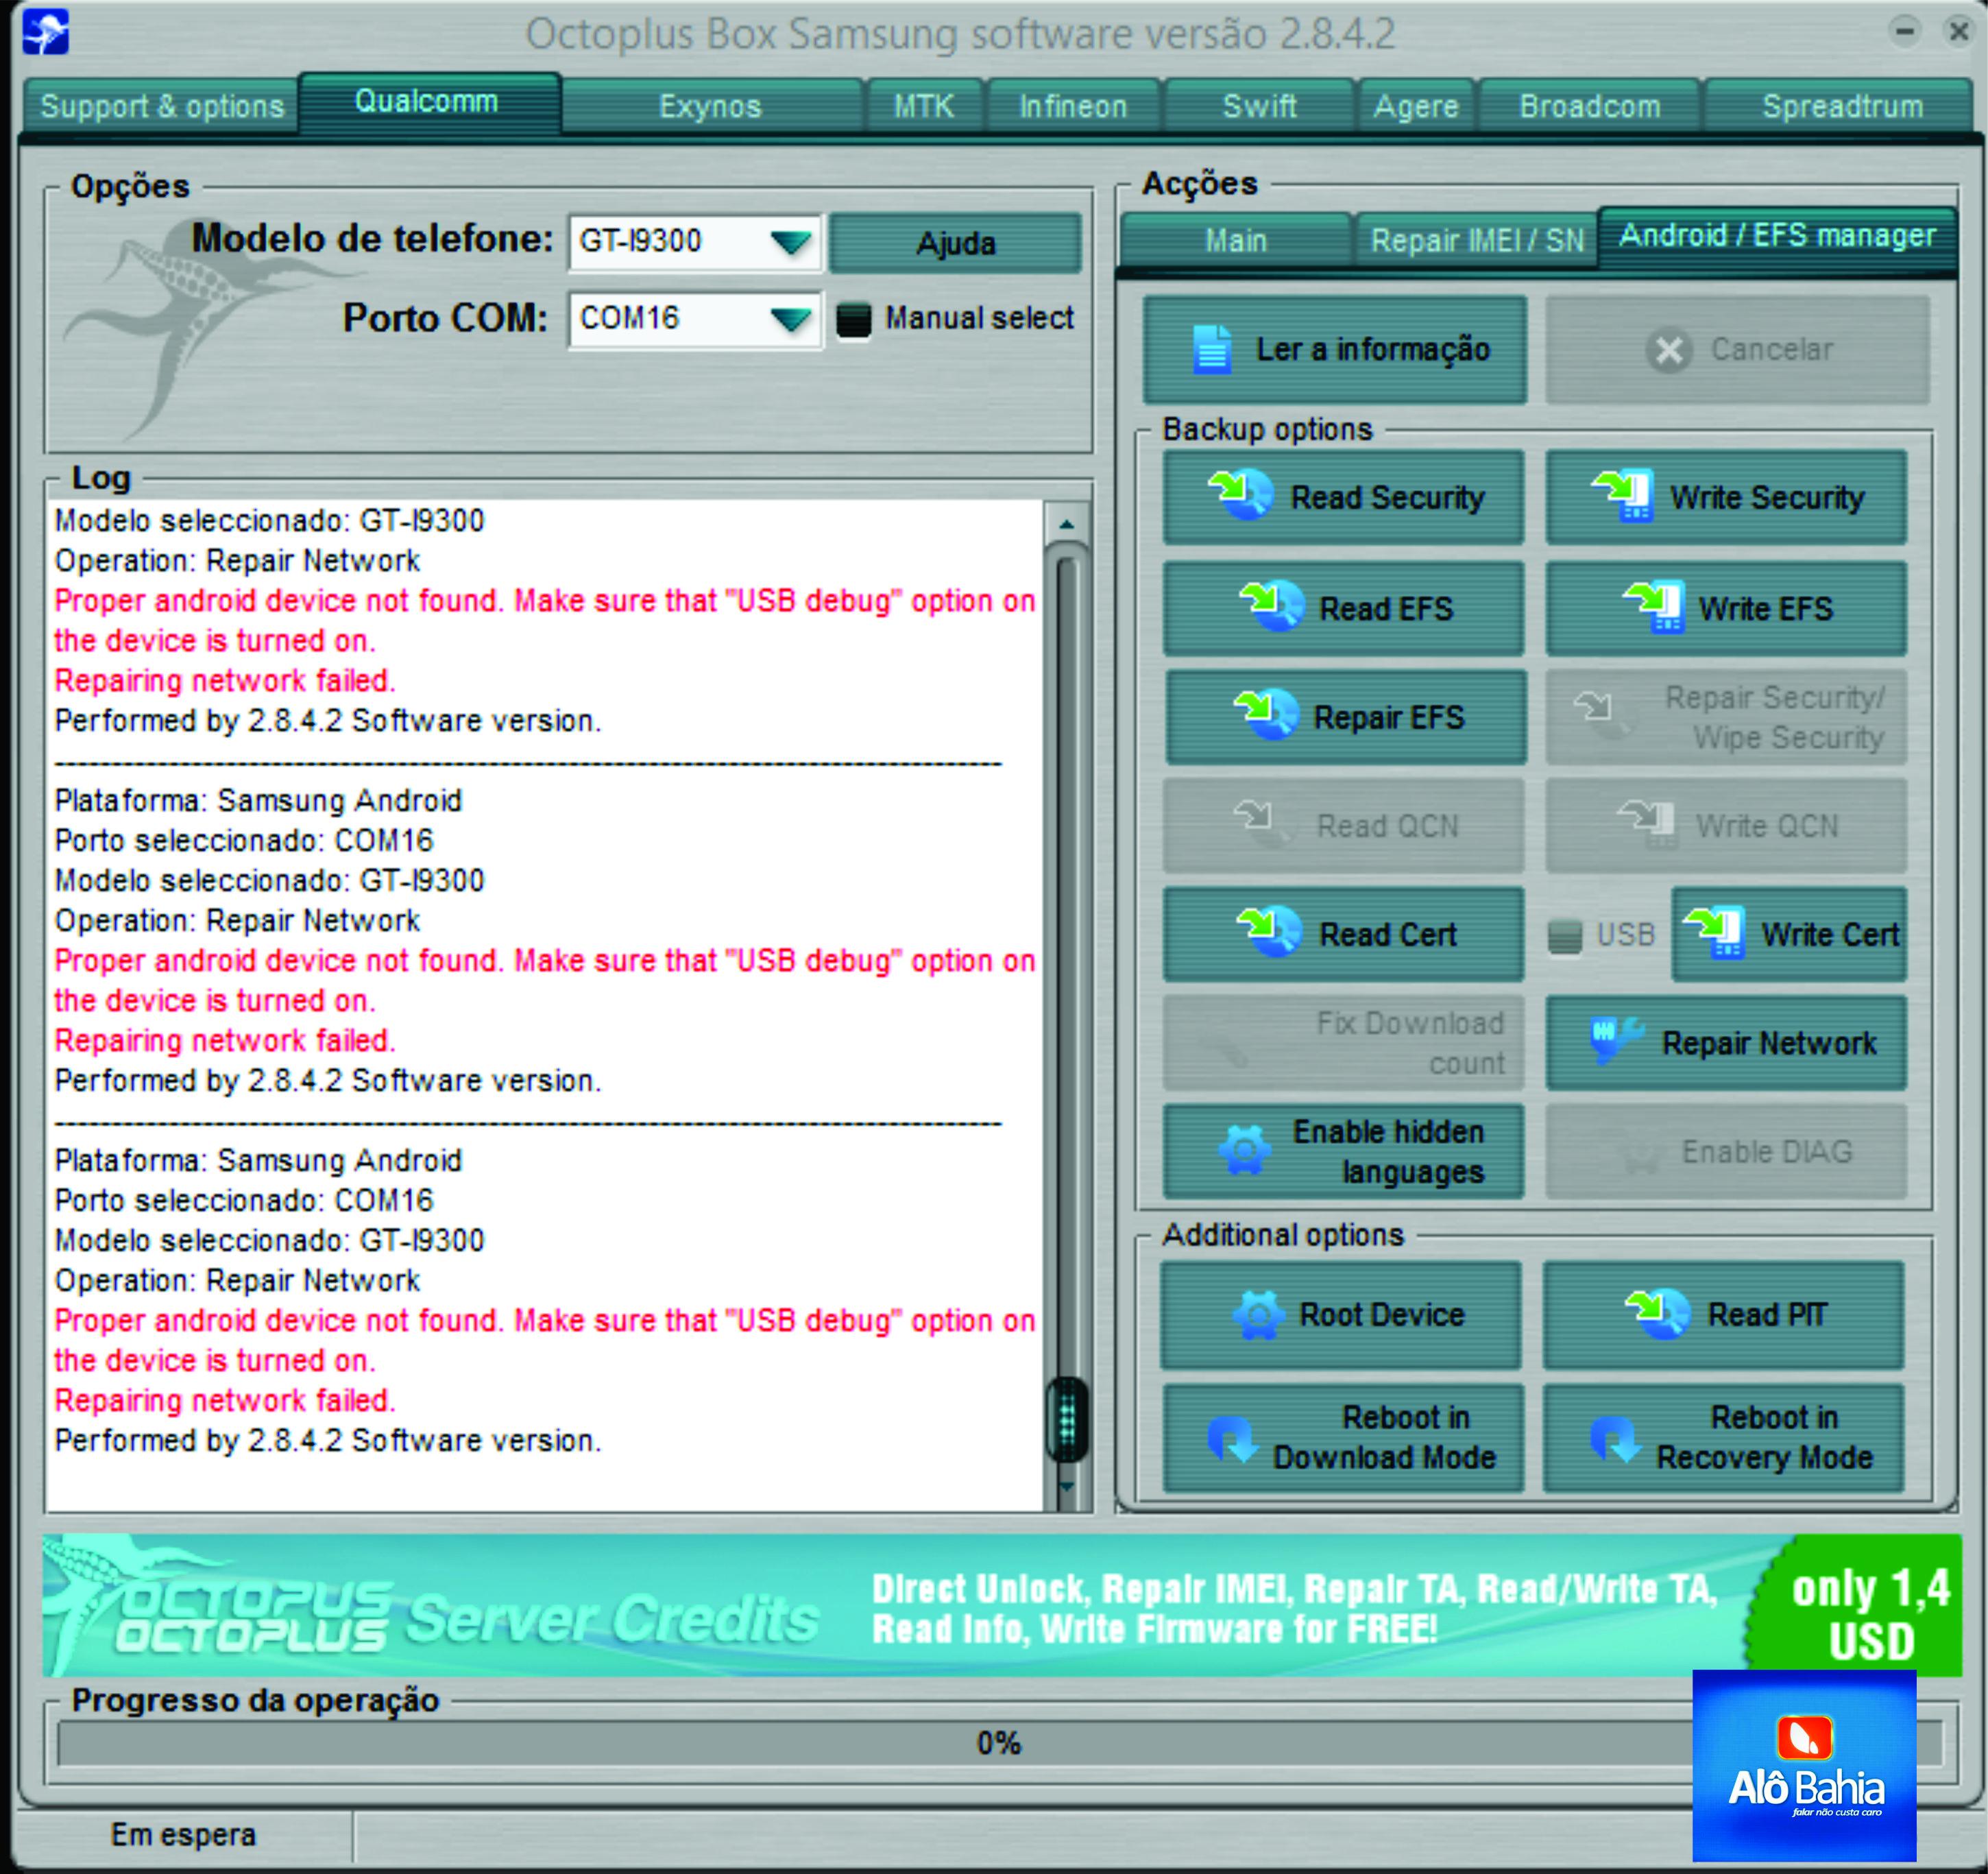
Task: Open the Modelo de telefone dropdown arrow
Action: pos(791,242)
